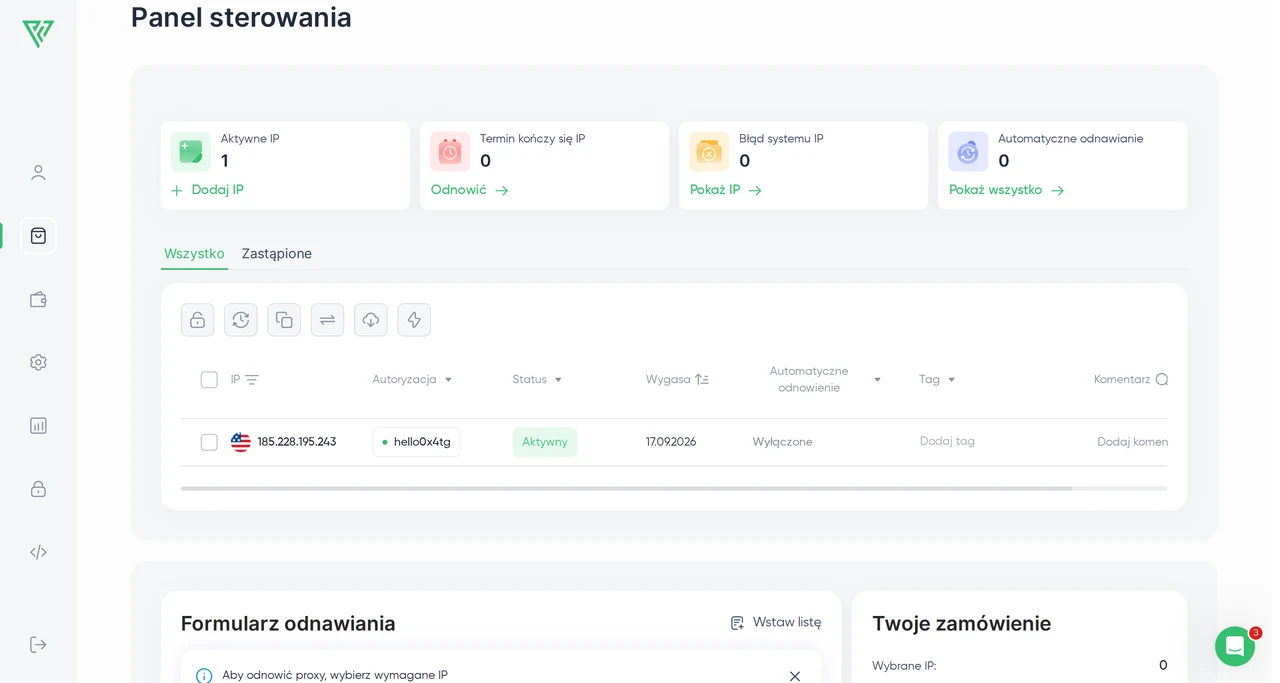
Task: Click the green logo in sidebar
Action: point(38,33)
